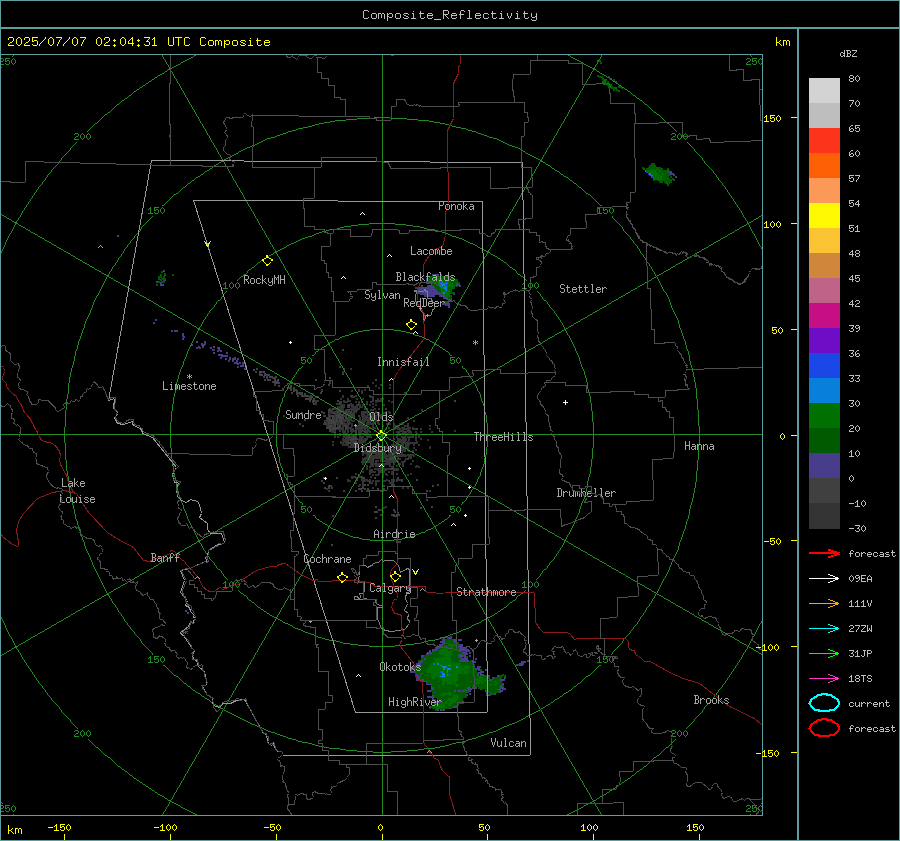Click the red forecast arrow in the legend

click(824, 553)
